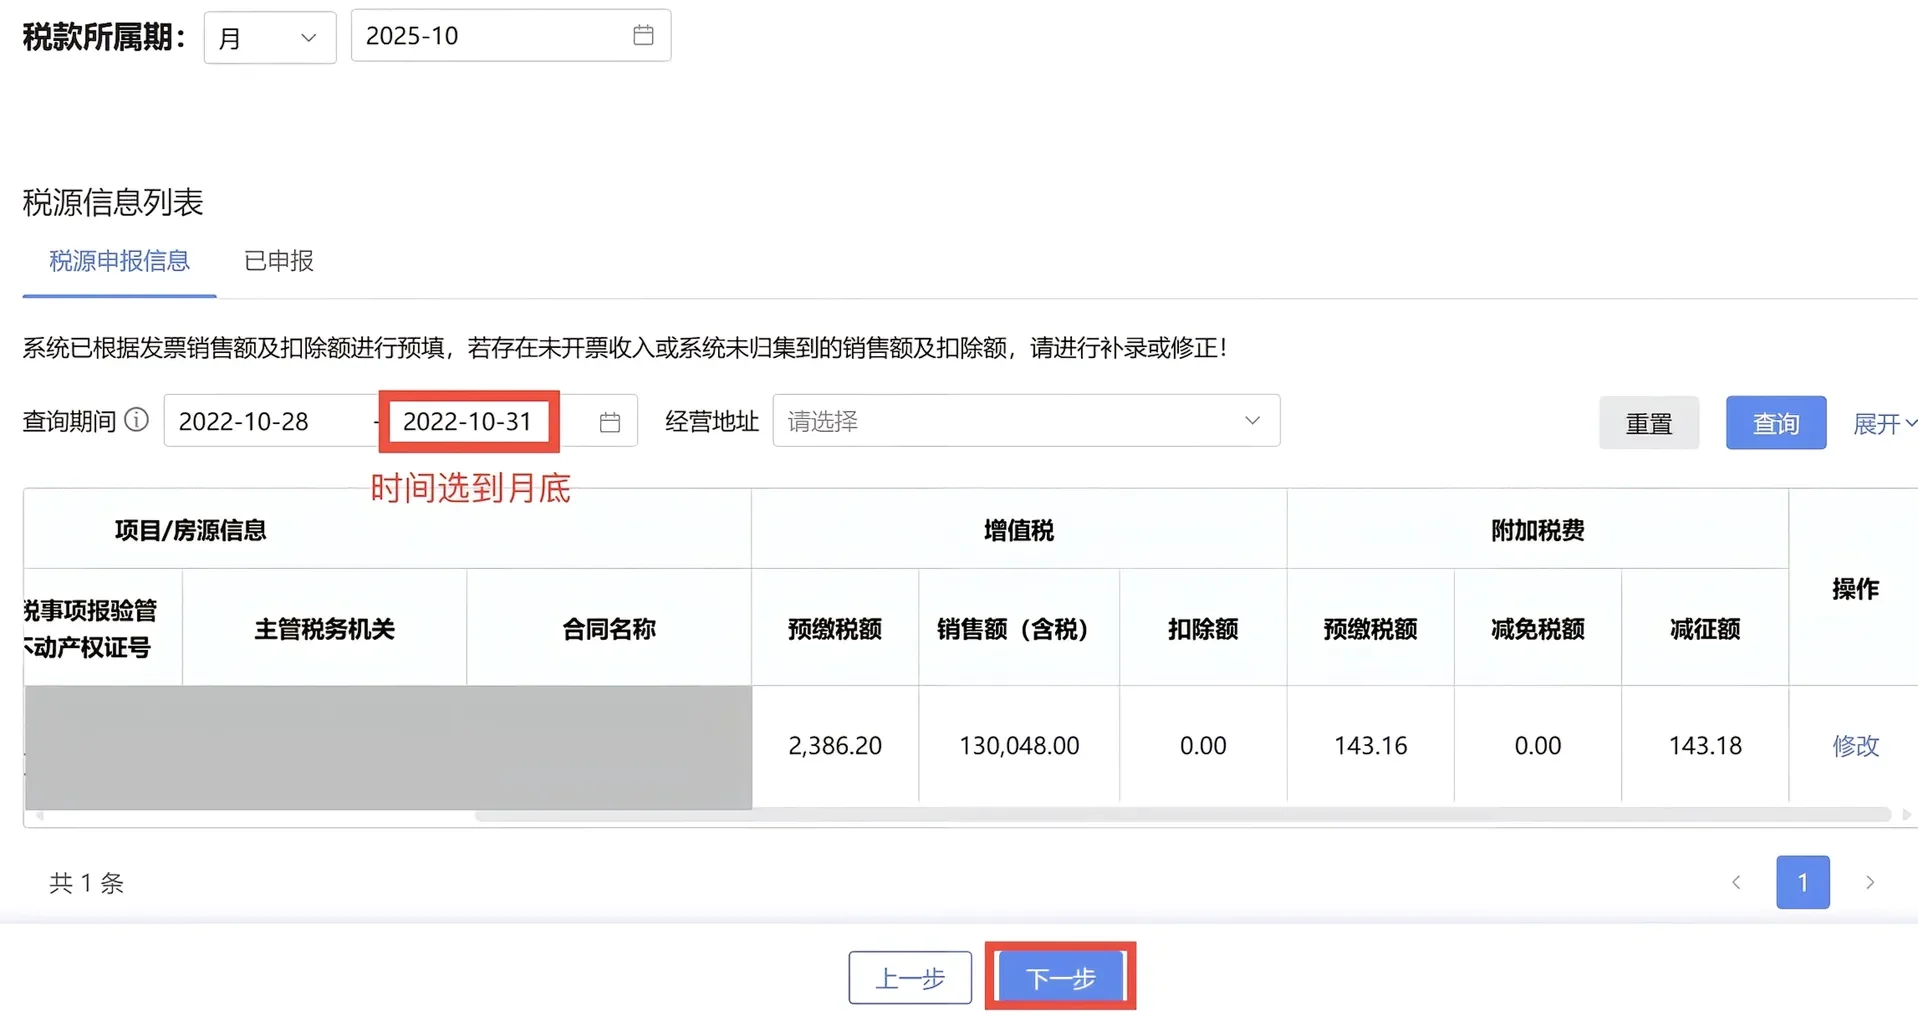Click the info icon next to 查询期间

[137, 420]
